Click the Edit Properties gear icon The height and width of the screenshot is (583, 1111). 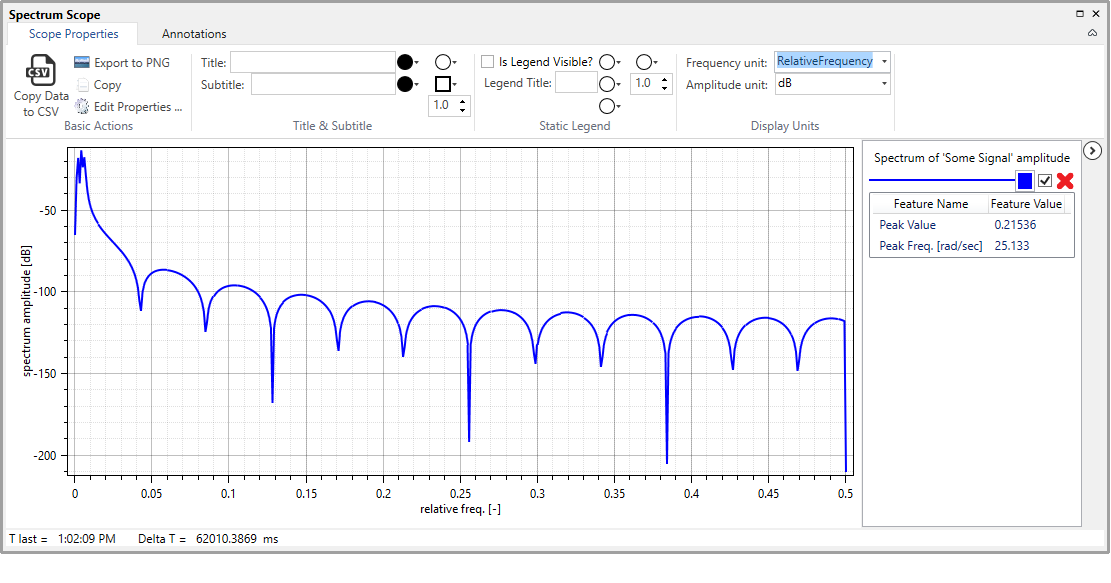click(x=83, y=107)
